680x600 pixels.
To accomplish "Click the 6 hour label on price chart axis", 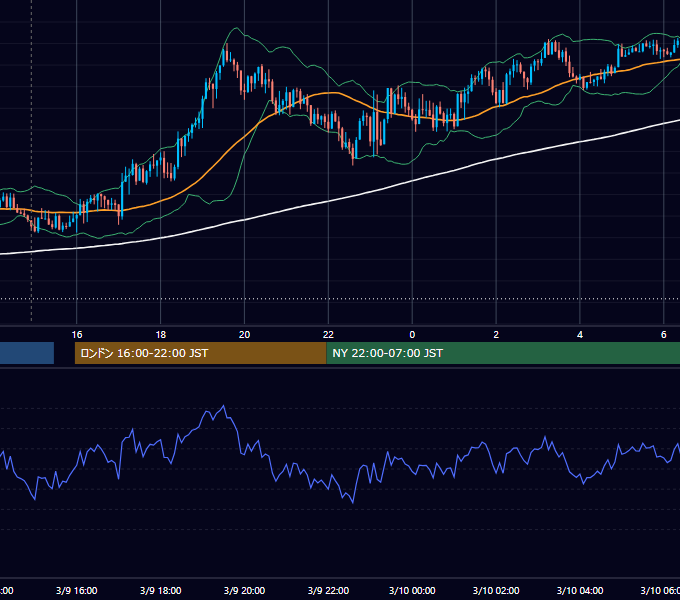I will [664, 334].
